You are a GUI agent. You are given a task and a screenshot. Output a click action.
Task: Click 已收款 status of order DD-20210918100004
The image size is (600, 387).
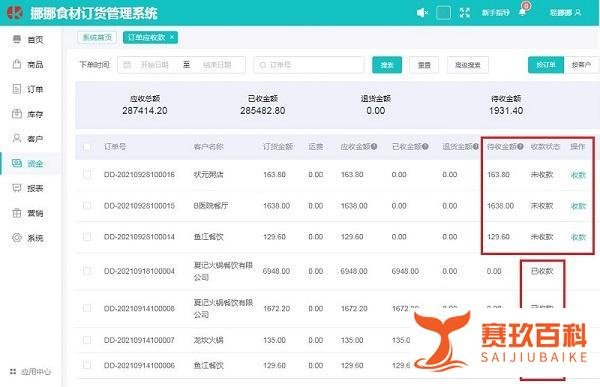542,271
